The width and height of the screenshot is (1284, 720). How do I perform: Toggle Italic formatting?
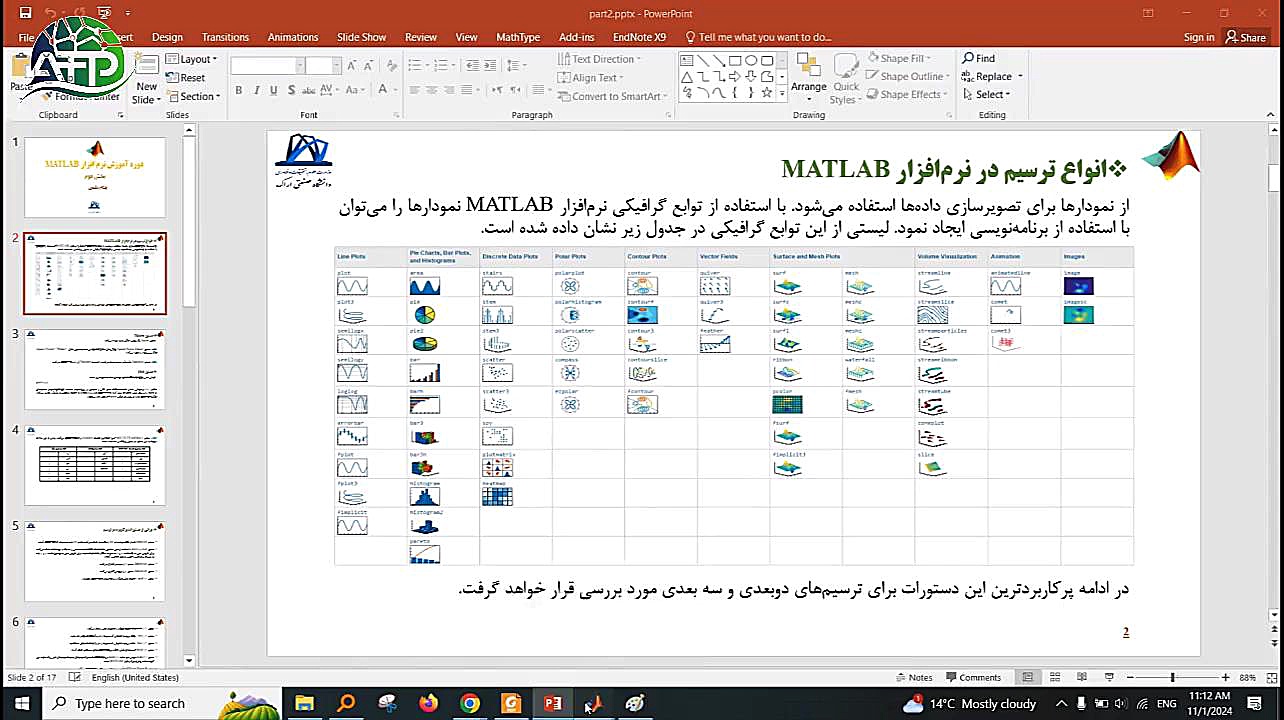click(x=256, y=90)
